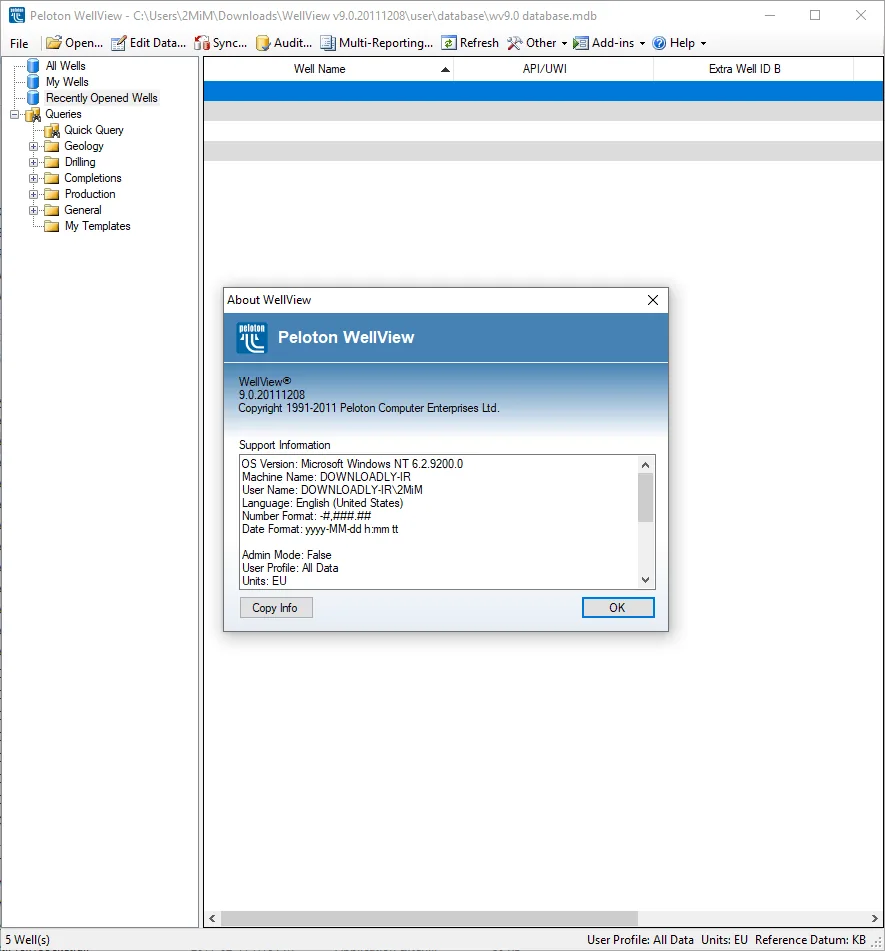Collapse the Queries tree node
Viewport: 885px width, 951px height.
pos(15,114)
